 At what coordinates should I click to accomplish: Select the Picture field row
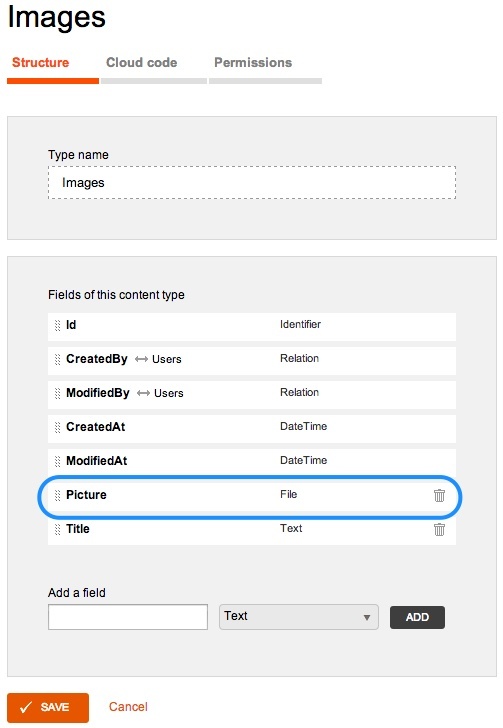[252, 495]
